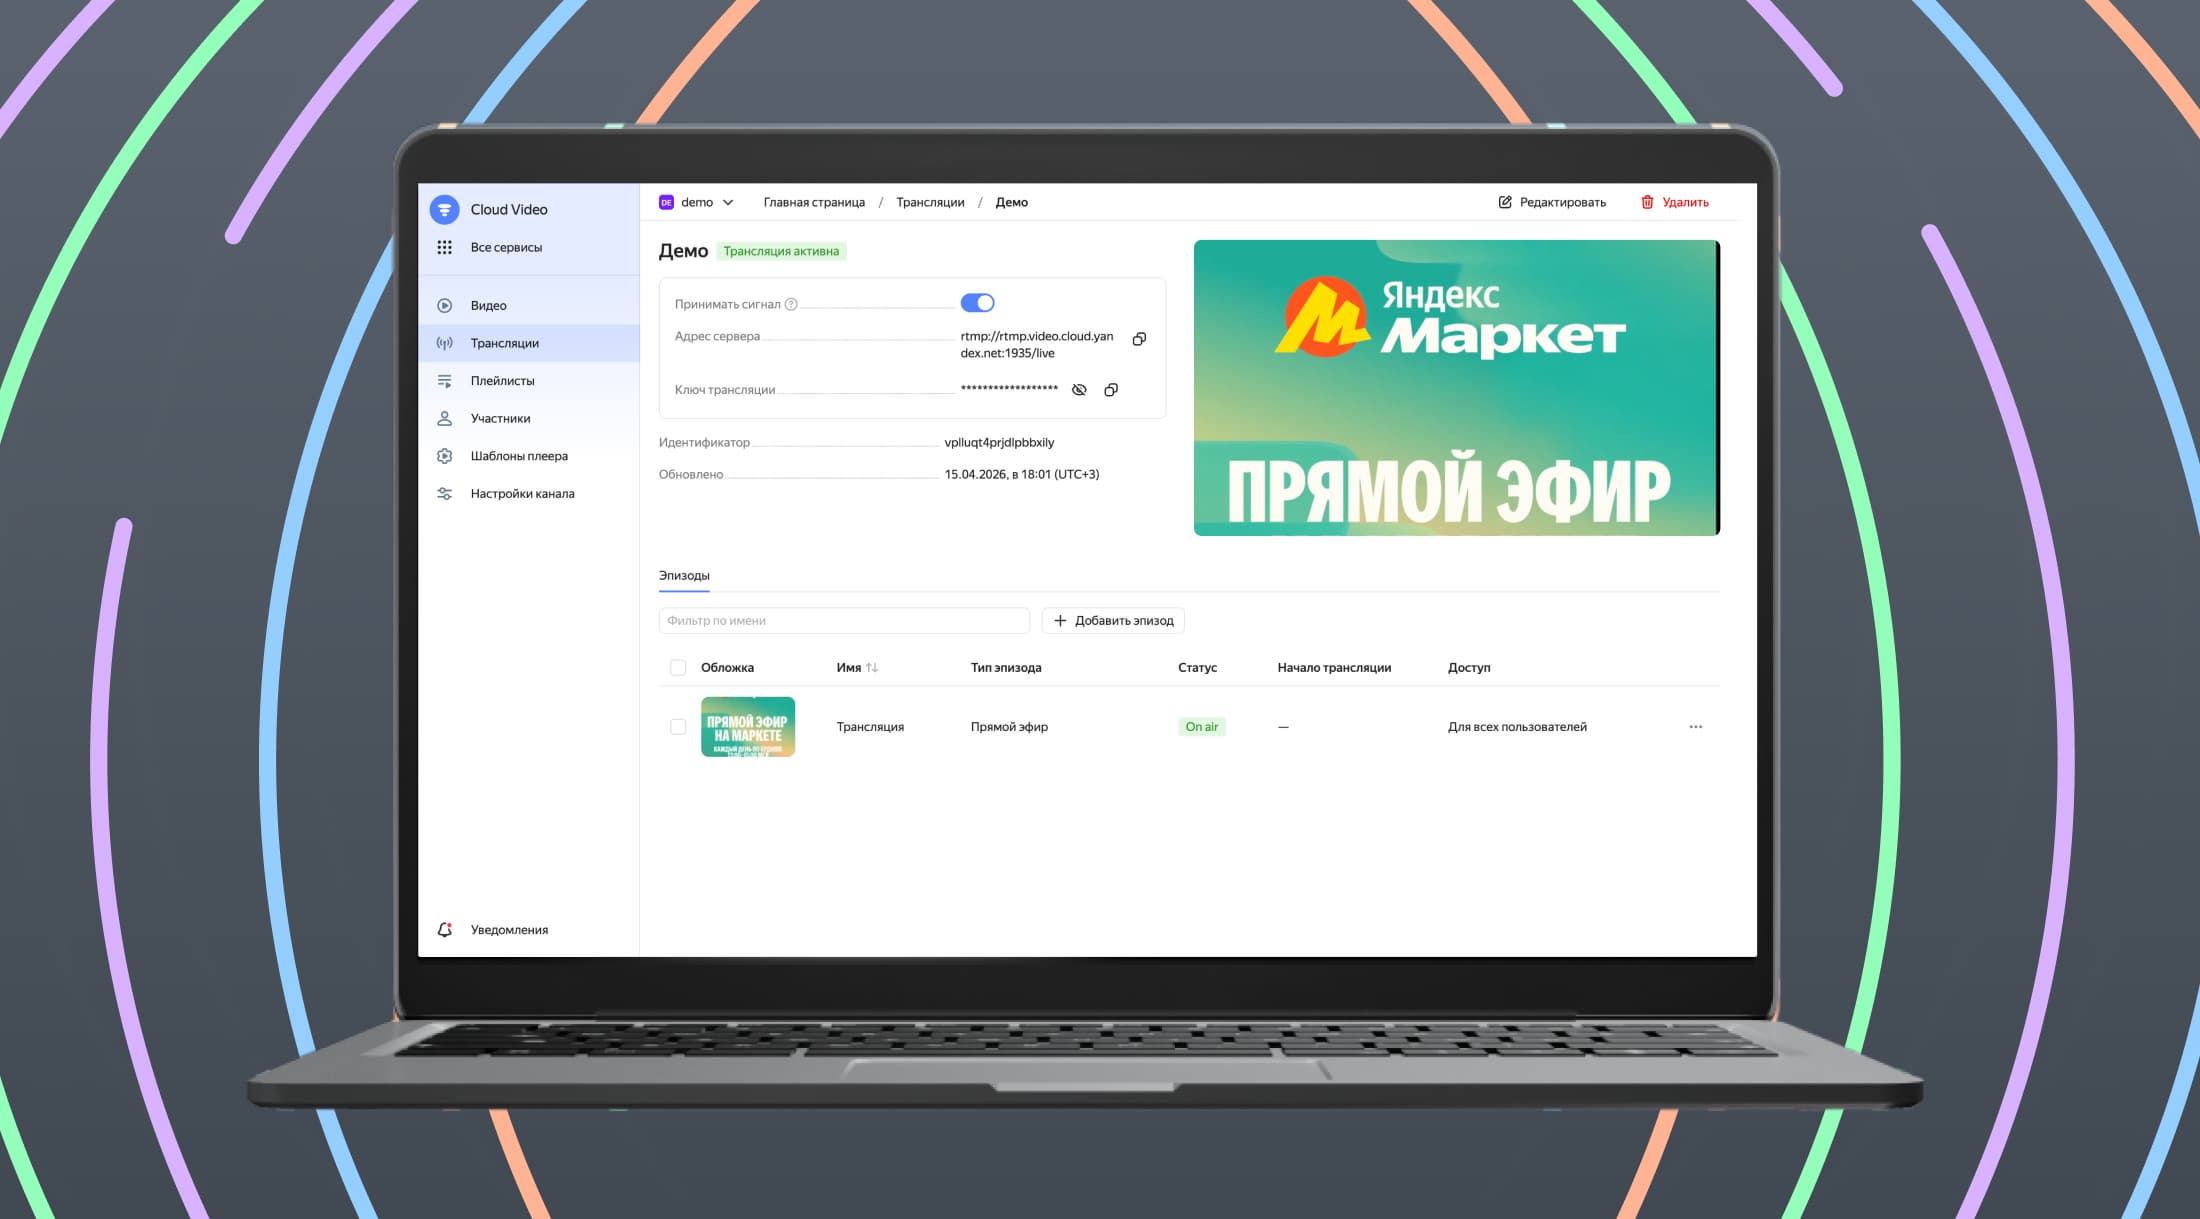
Task: Click the Добавить эпизод button
Action: click(x=1113, y=620)
